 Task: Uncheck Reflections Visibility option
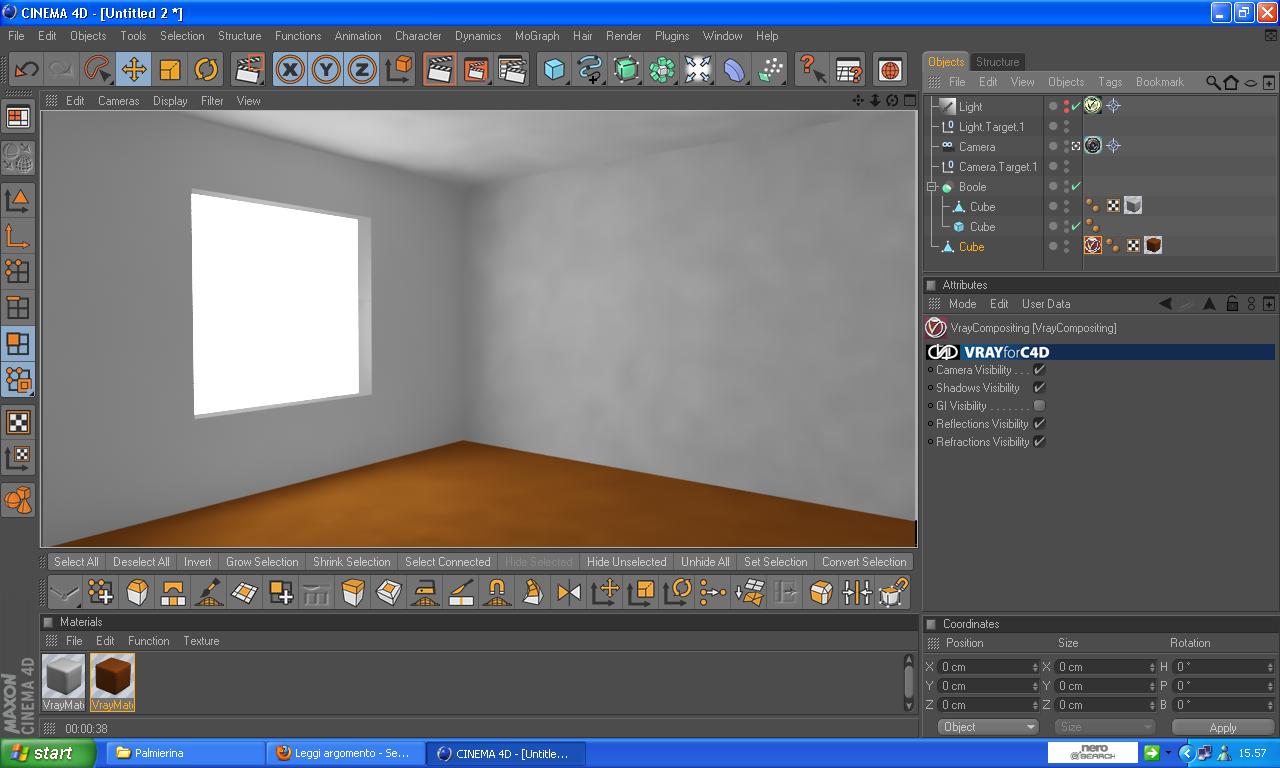pyautogui.click(x=1039, y=424)
